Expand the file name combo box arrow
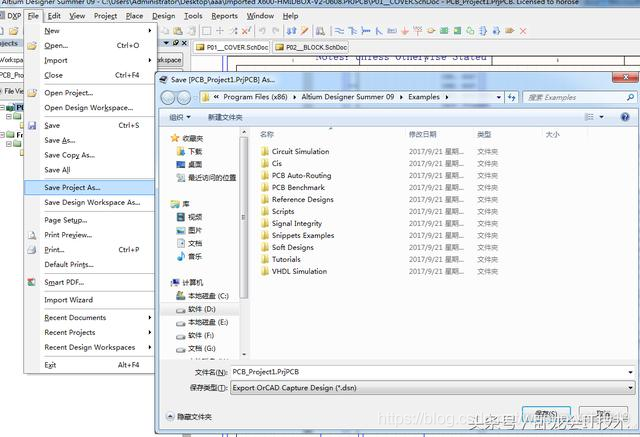Viewport: 640px width, 437px height. 630,372
